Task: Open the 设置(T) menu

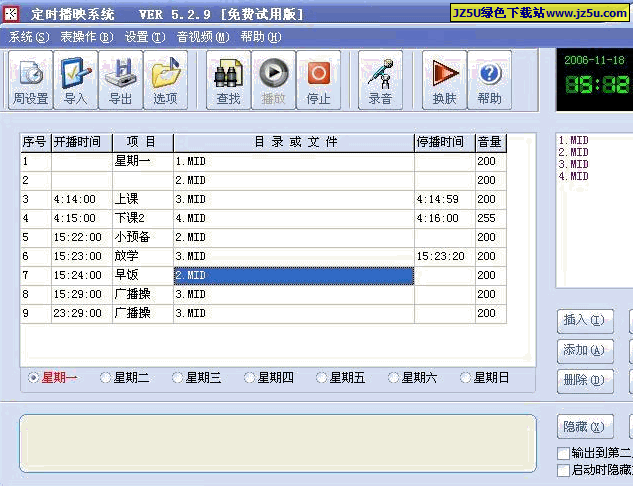Action: tap(145, 37)
